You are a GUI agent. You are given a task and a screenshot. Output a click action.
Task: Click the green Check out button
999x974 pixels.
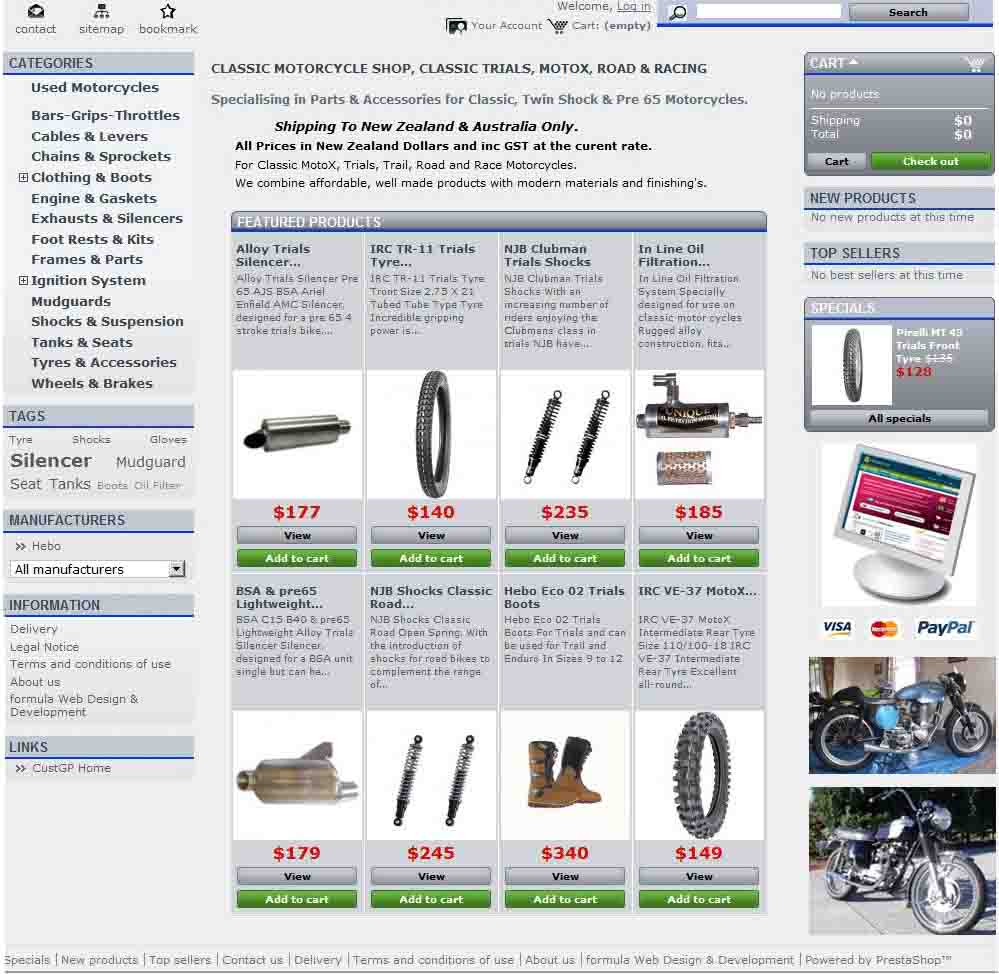click(930, 162)
